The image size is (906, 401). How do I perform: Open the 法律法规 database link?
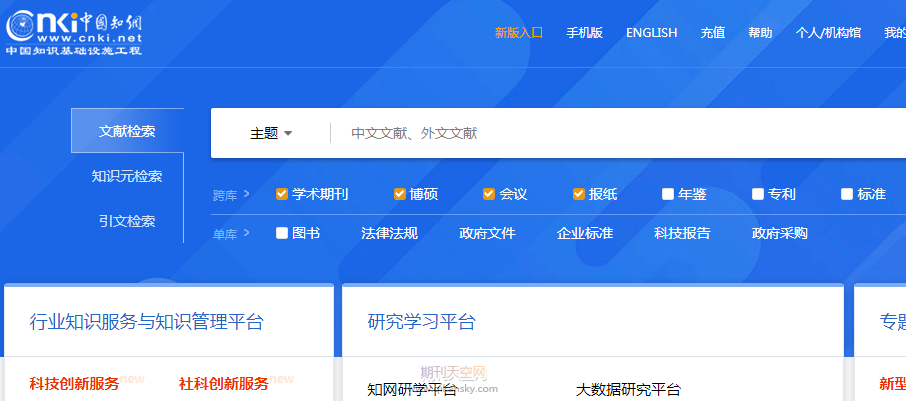pyautogui.click(x=389, y=234)
